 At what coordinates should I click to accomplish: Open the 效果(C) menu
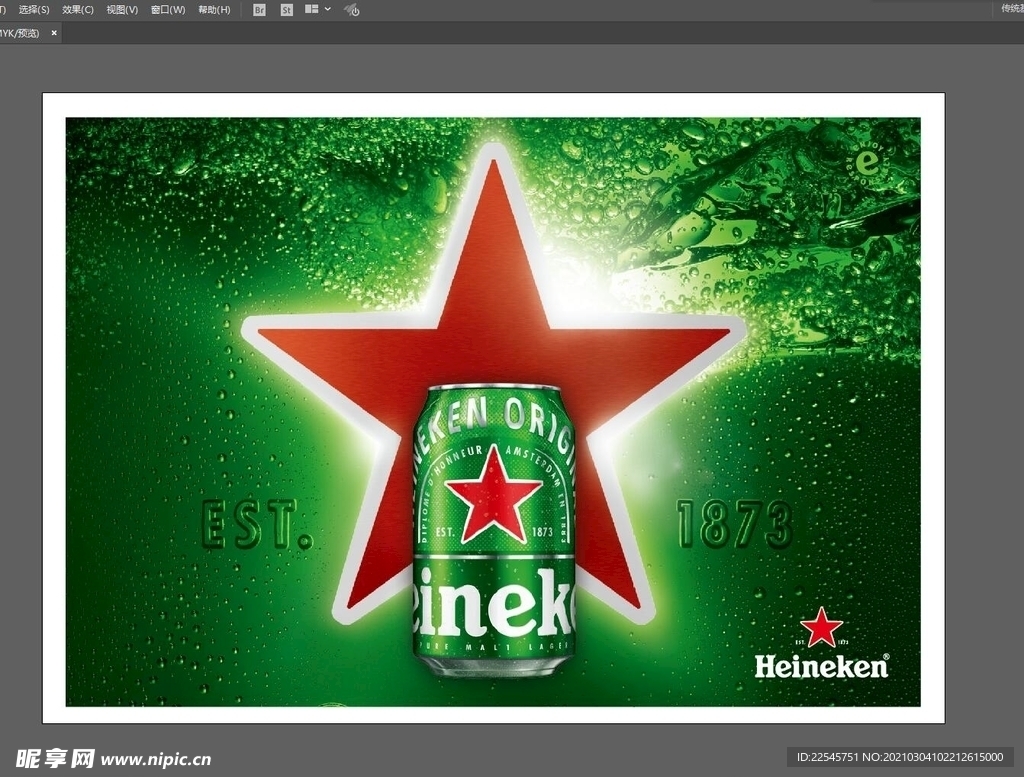[78, 10]
